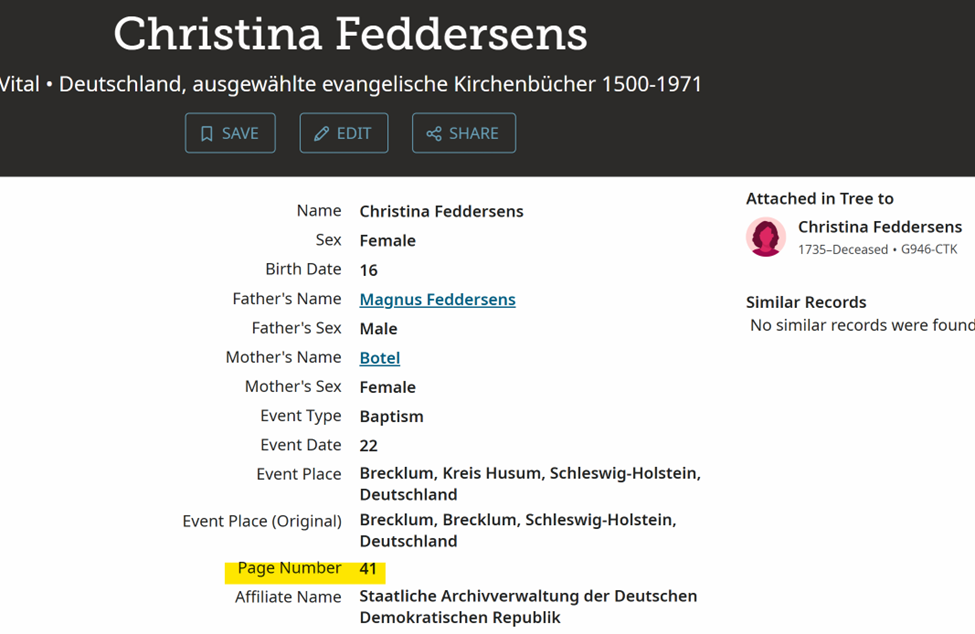Click the highlighted Page Number label
Viewport: 975px width, 634px height.
(x=289, y=568)
